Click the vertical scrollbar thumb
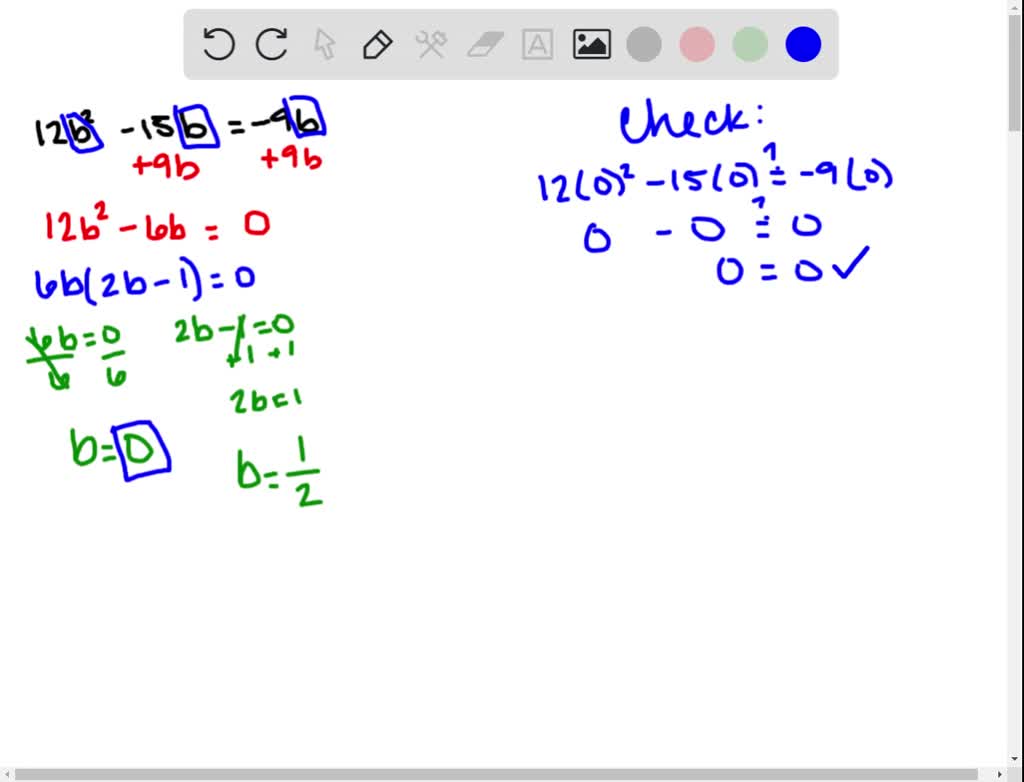The height and width of the screenshot is (782, 1024). coord(1016,72)
